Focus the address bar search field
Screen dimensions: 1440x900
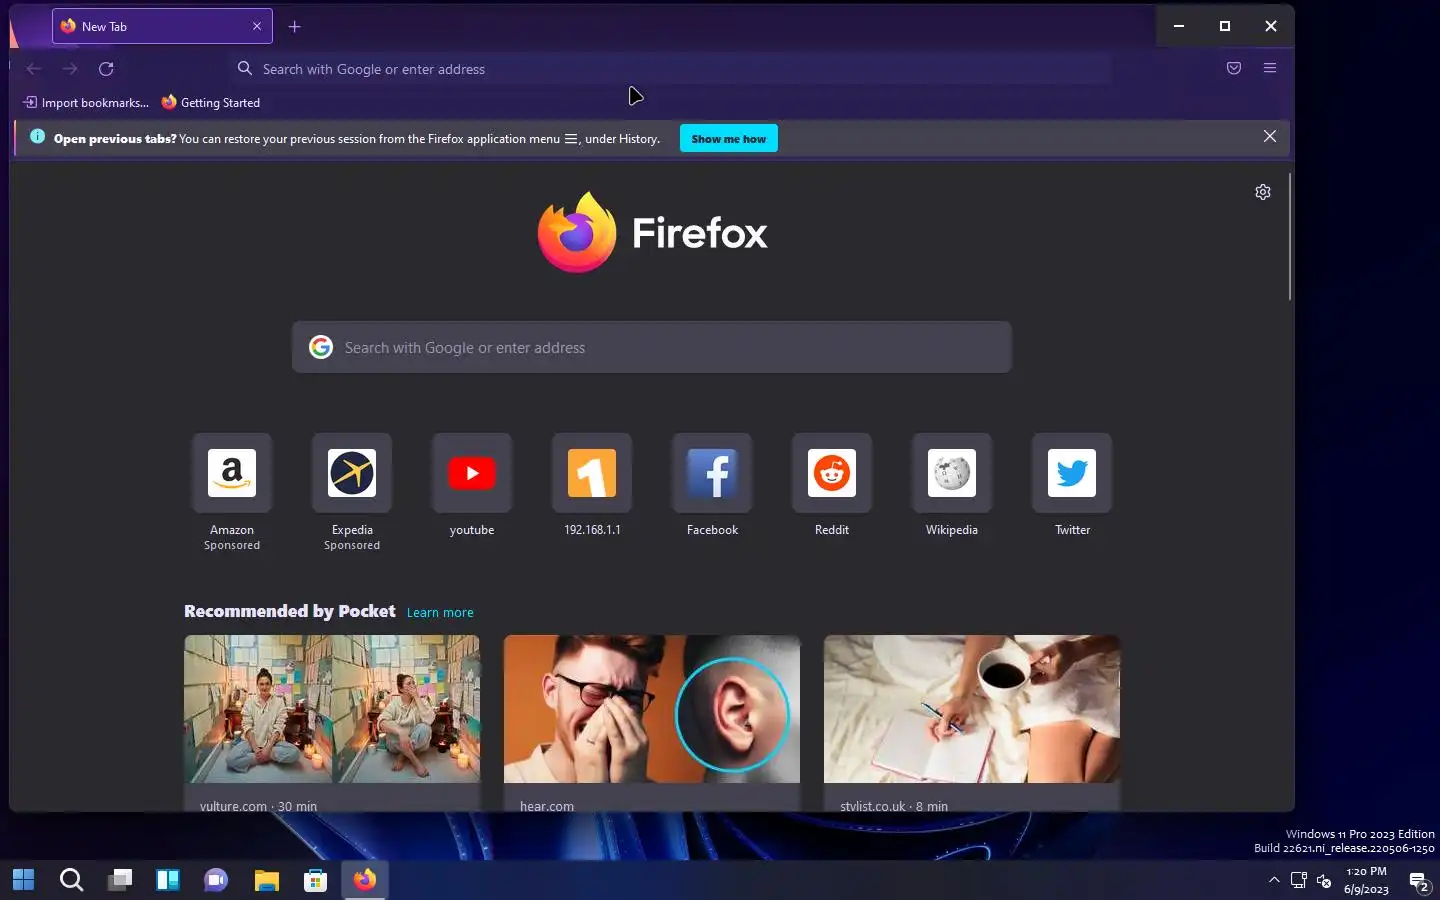pos(670,69)
